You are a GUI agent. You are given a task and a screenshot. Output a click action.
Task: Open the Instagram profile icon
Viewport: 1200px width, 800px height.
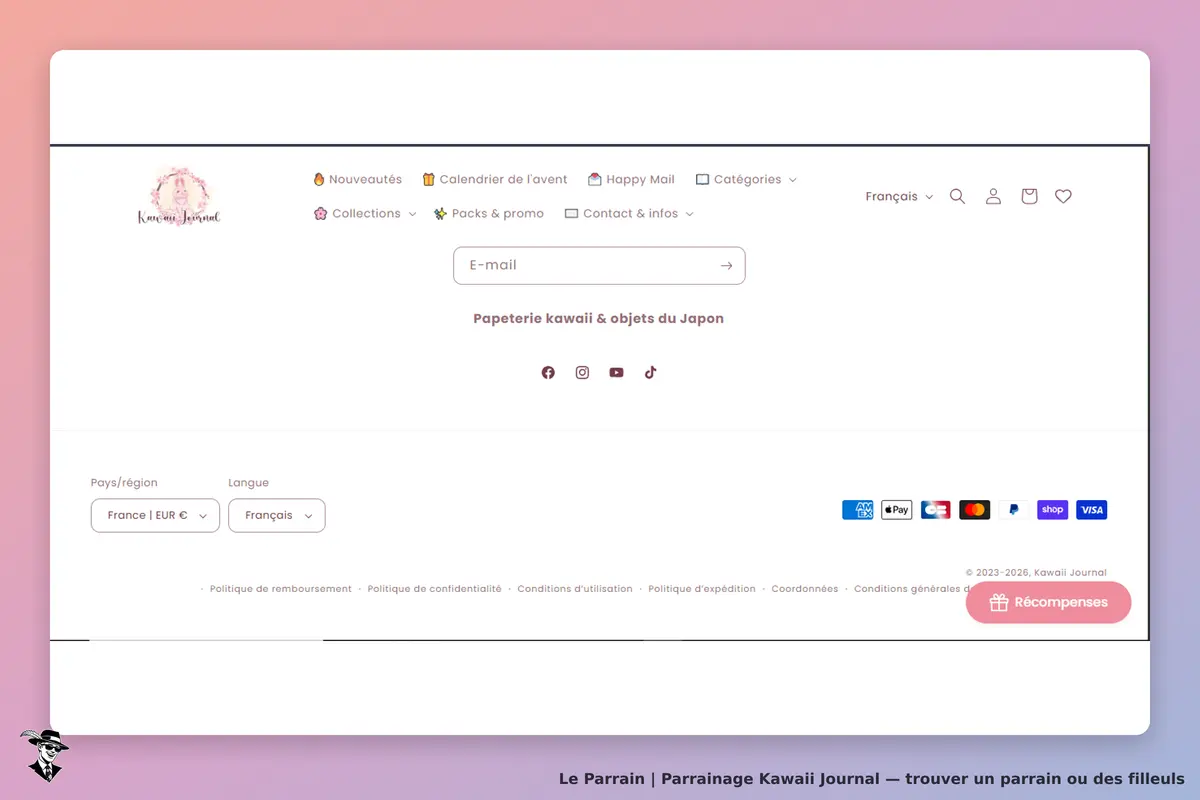pos(582,372)
